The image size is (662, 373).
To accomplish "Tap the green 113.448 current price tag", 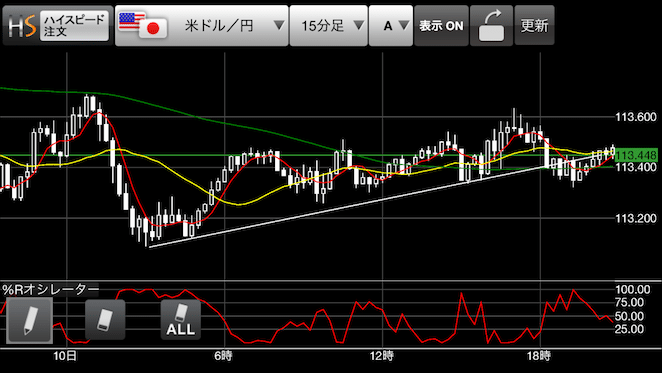I will 636,155.
